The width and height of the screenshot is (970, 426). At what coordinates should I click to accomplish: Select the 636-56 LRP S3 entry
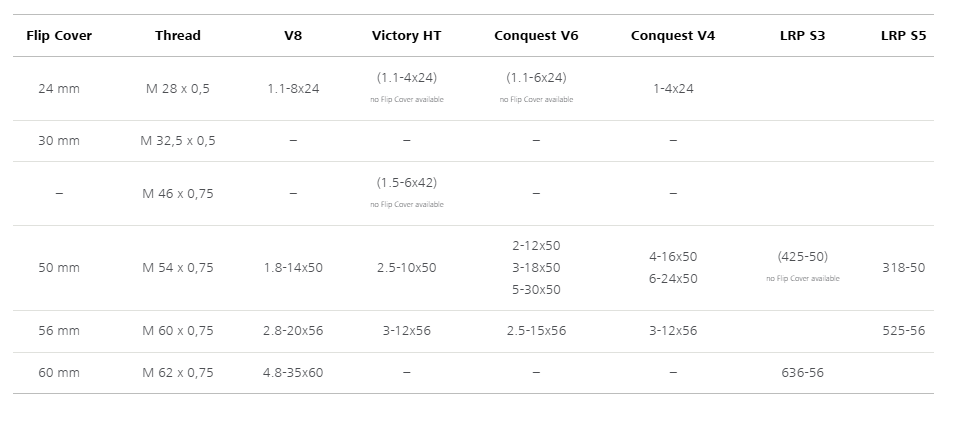[x=802, y=373]
